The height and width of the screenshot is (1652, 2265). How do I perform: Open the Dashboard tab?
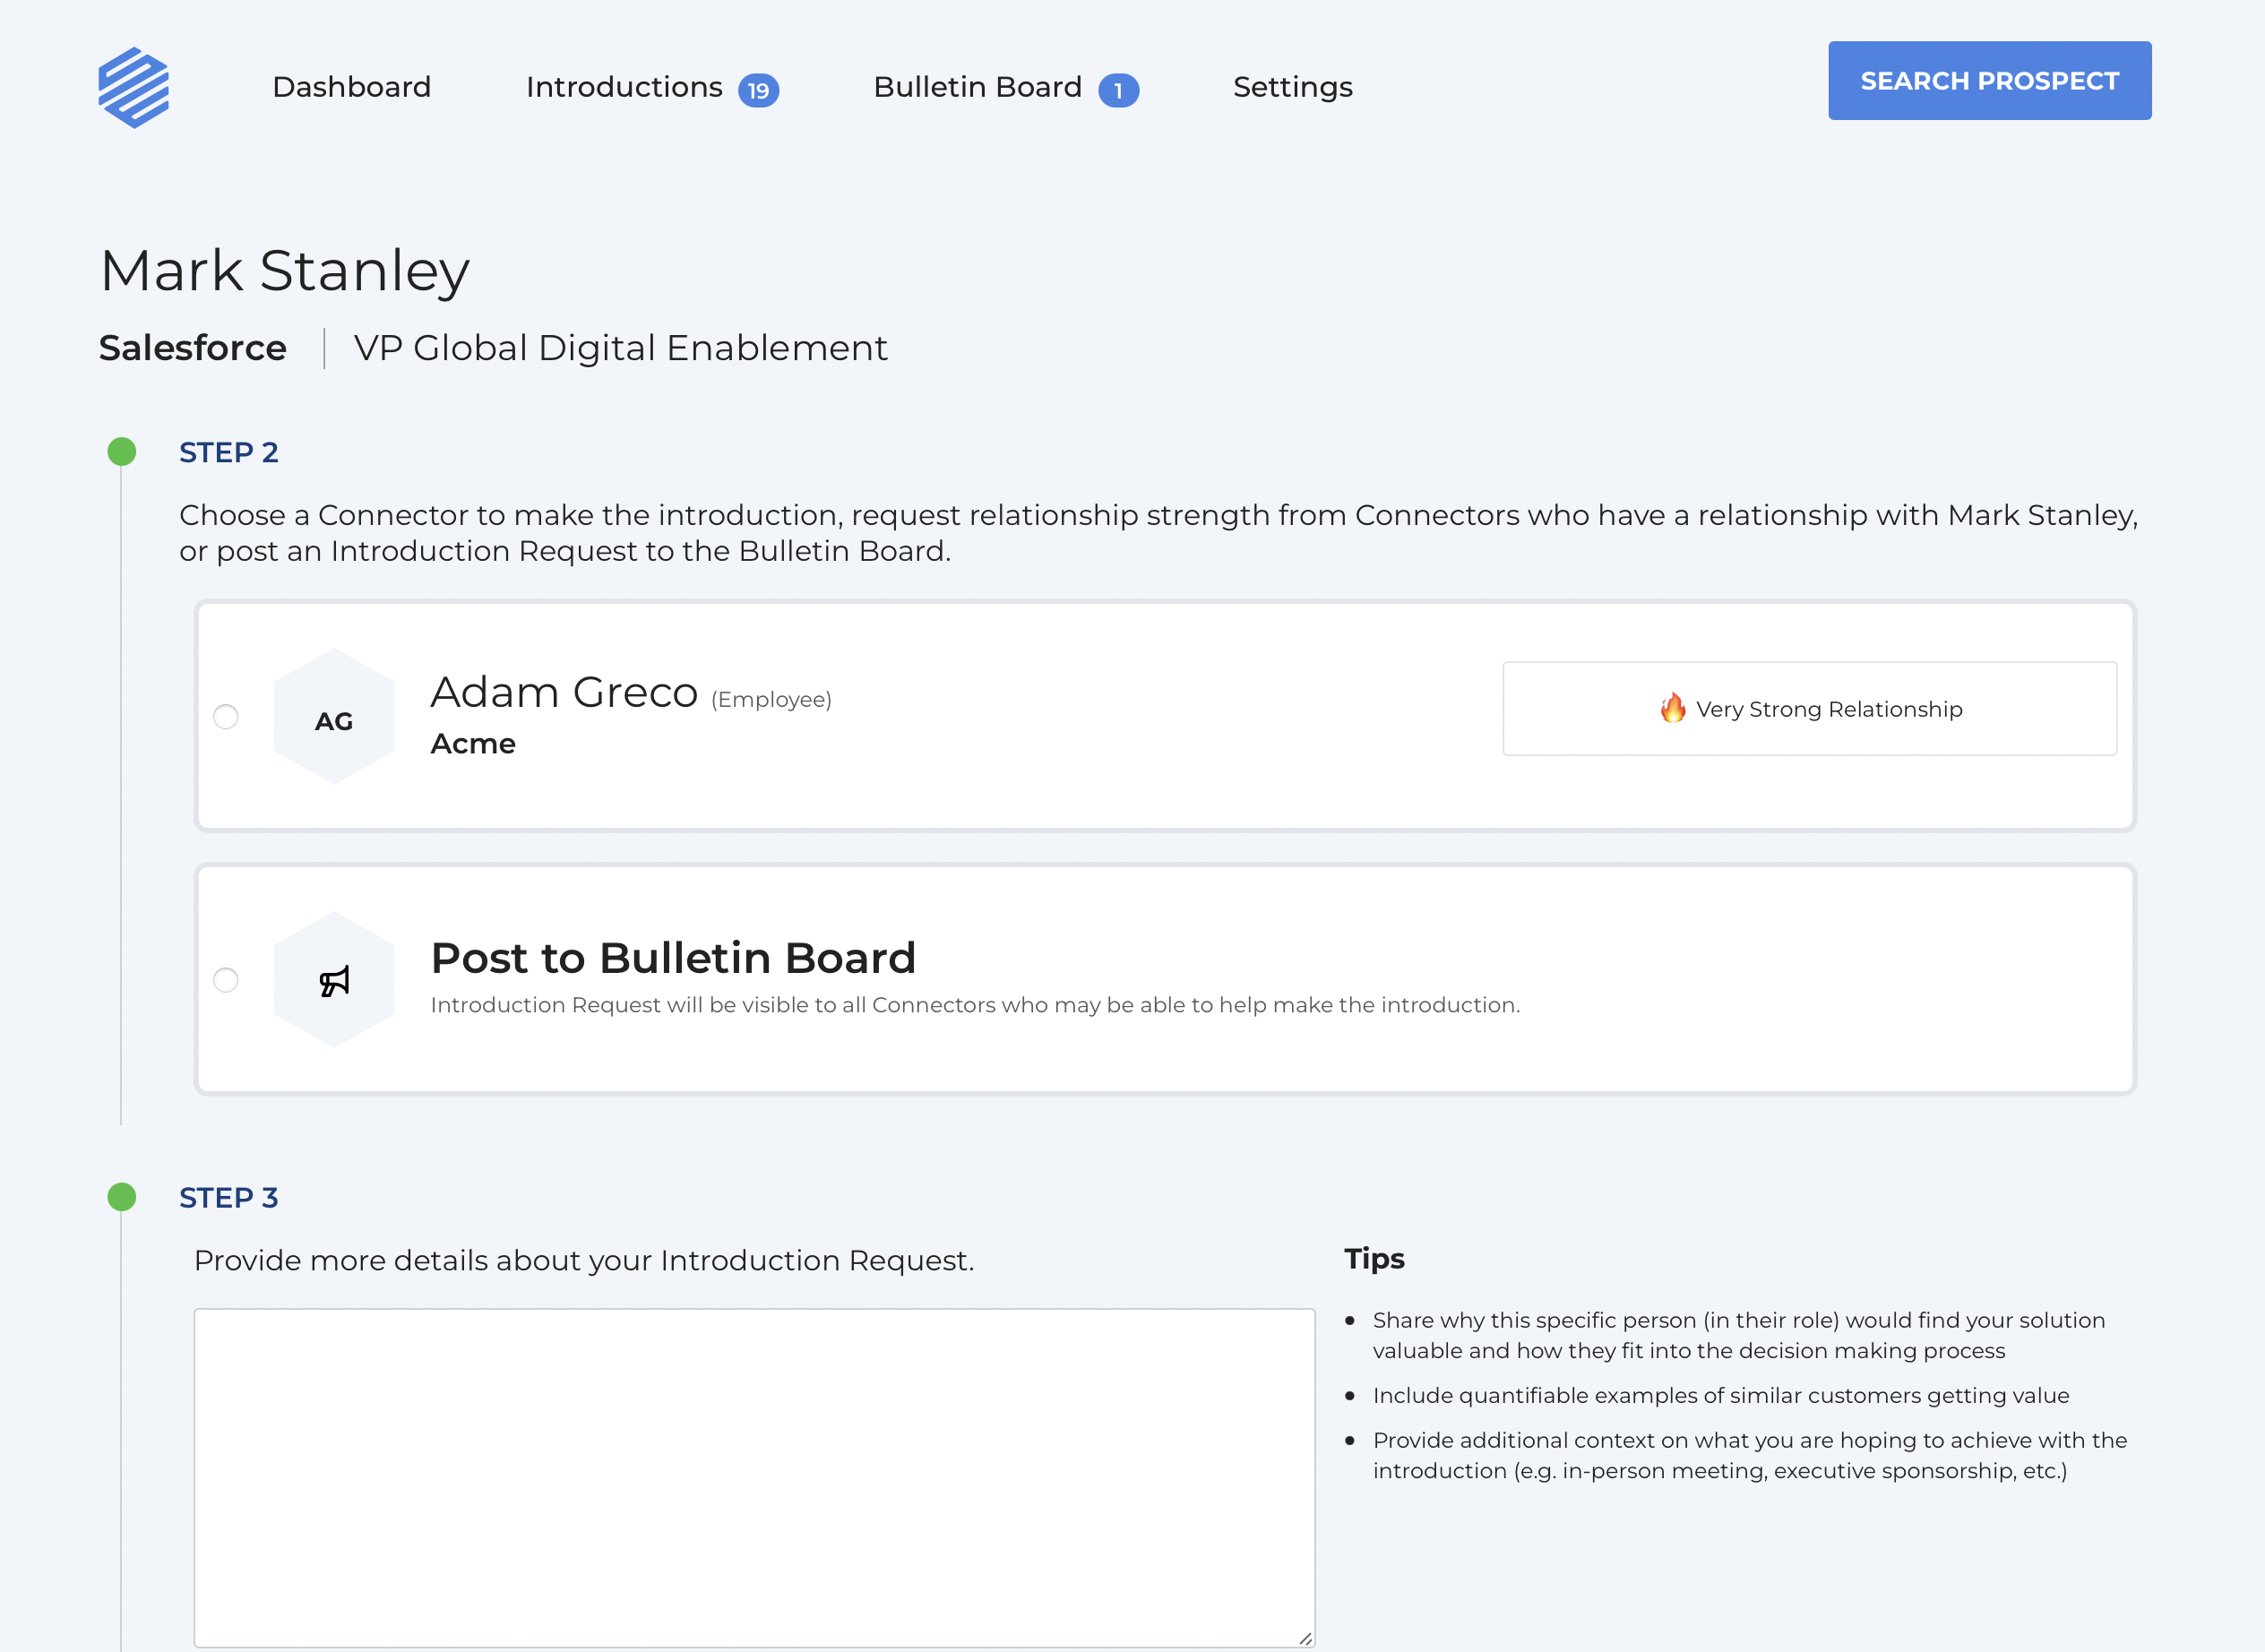click(x=351, y=87)
